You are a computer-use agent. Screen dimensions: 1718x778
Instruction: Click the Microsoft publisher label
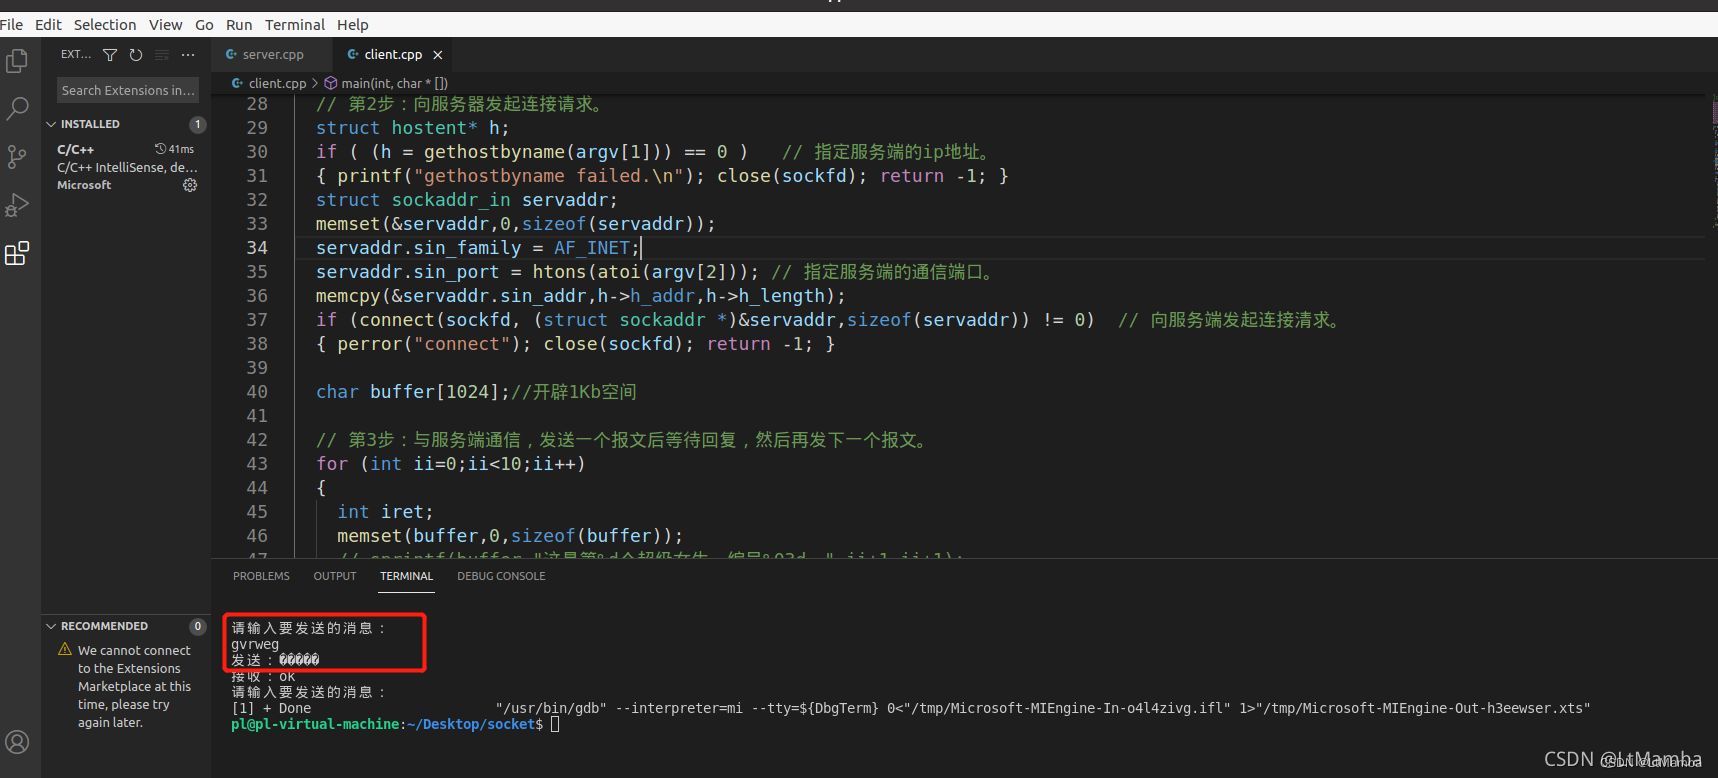[x=84, y=185]
